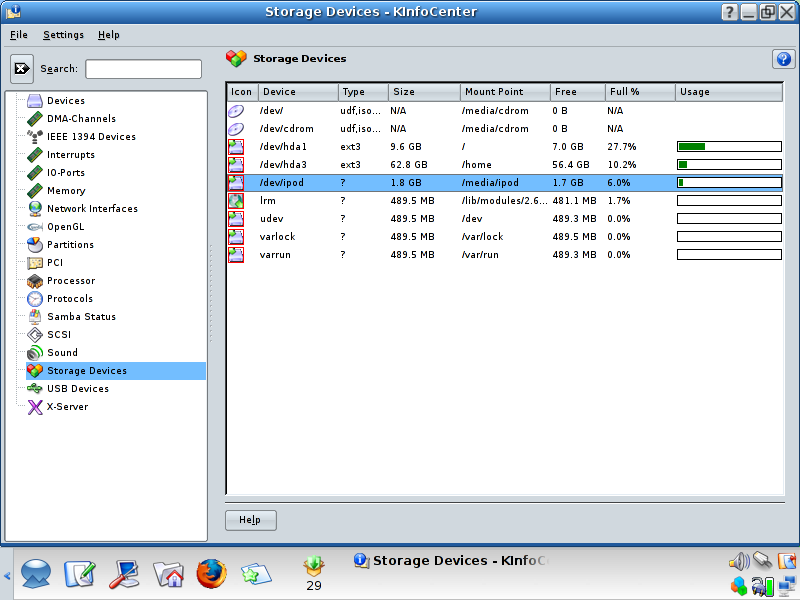
Task: Sort by the Free column header
Action: click(578, 92)
